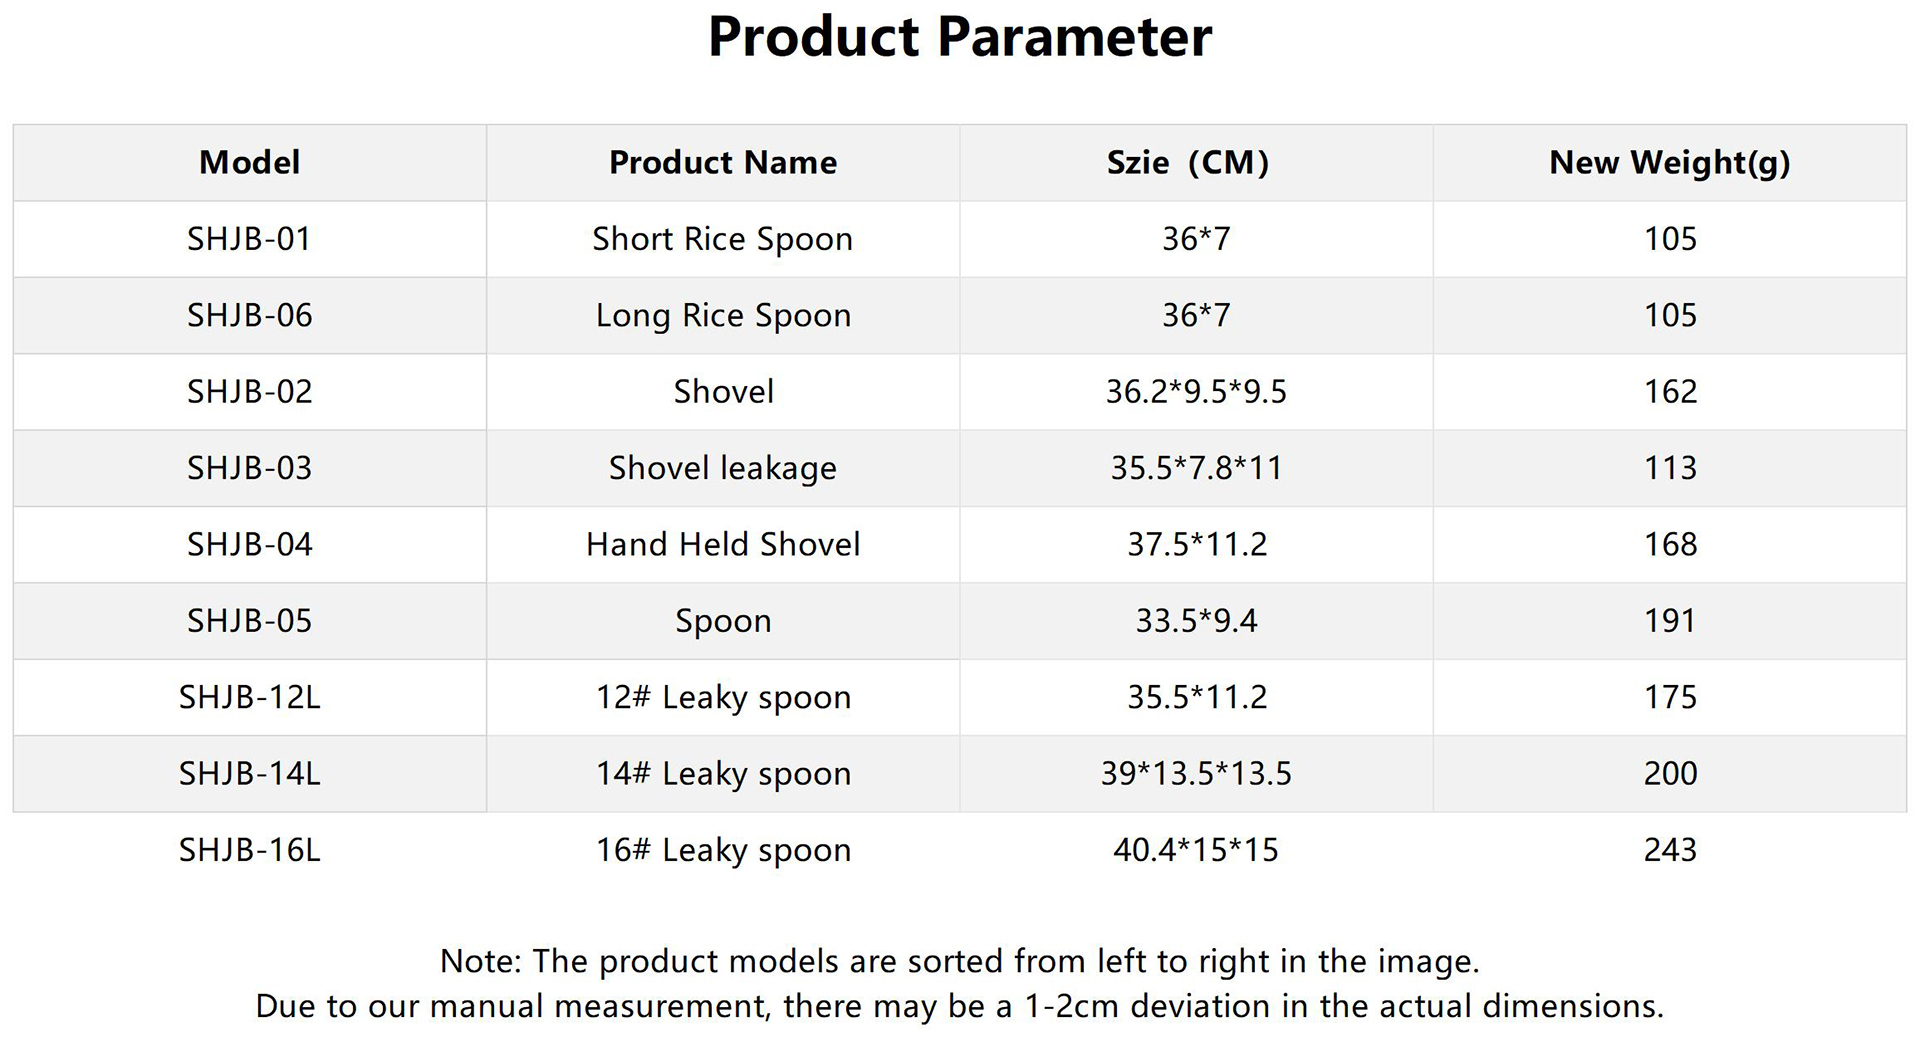This screenshot has height=1037, width=1920.
Task: Click the New Weight(g) column header
Action: click(x=1669, y=162)
